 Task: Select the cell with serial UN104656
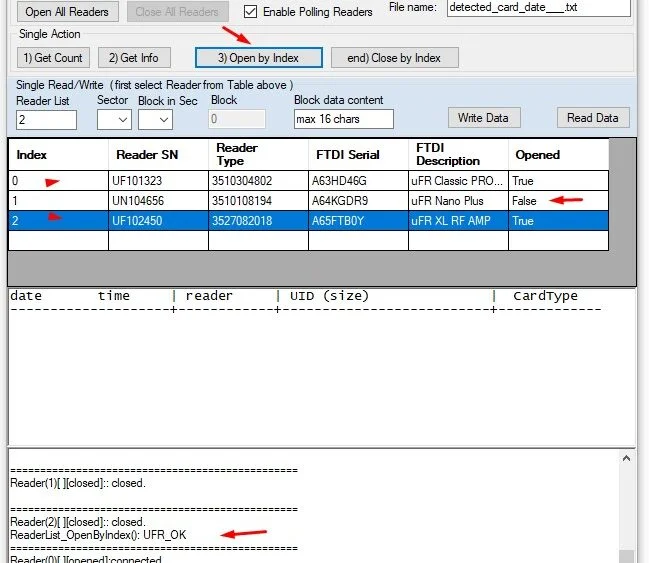click(x=158, y=201)
